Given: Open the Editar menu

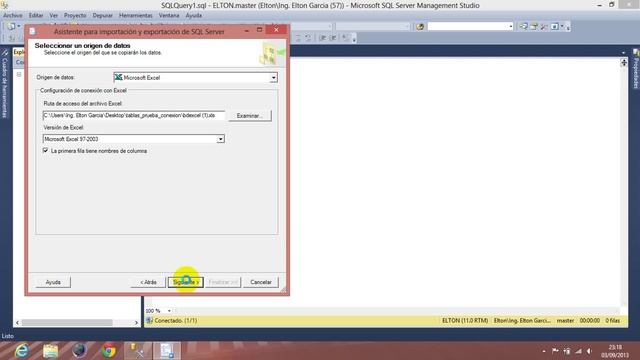Looking at the screenshot, I should (x=36, y=15).
